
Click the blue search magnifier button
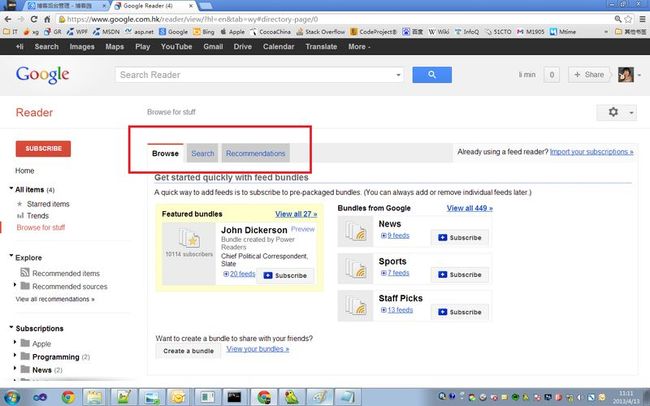tap(432, 75)
